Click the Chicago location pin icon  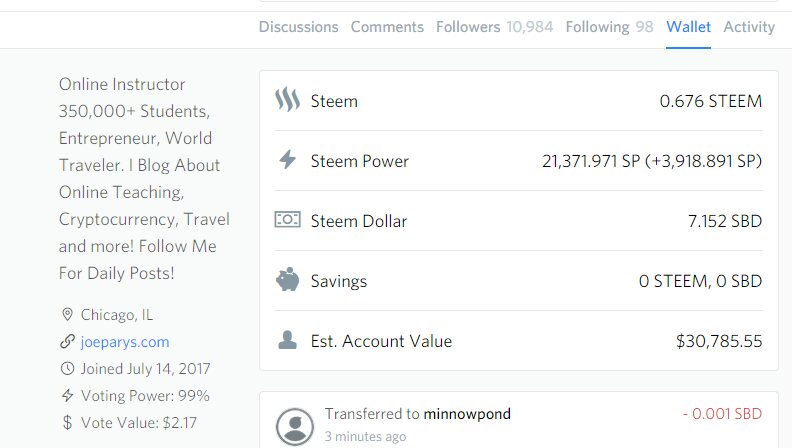point(68,315)
